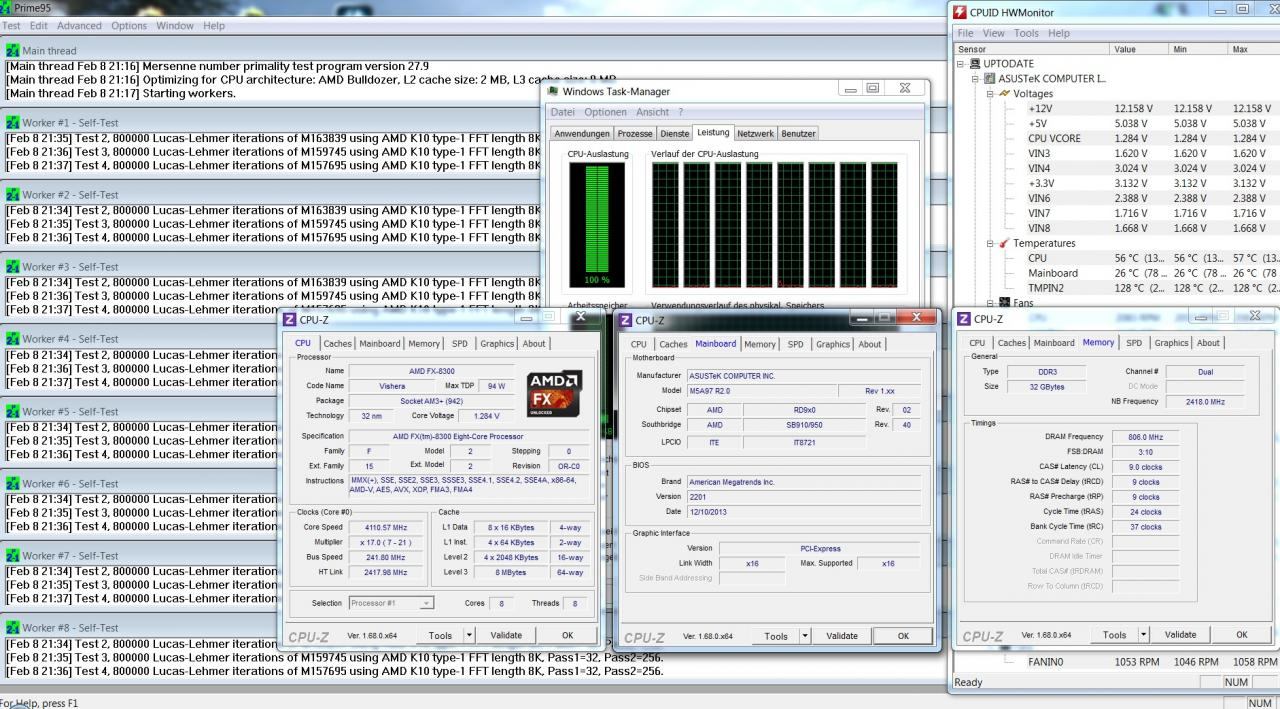Open the Processor #1 selection dropdown
The width and height of the screenshot is (1280, 709).
coord(427,603)
